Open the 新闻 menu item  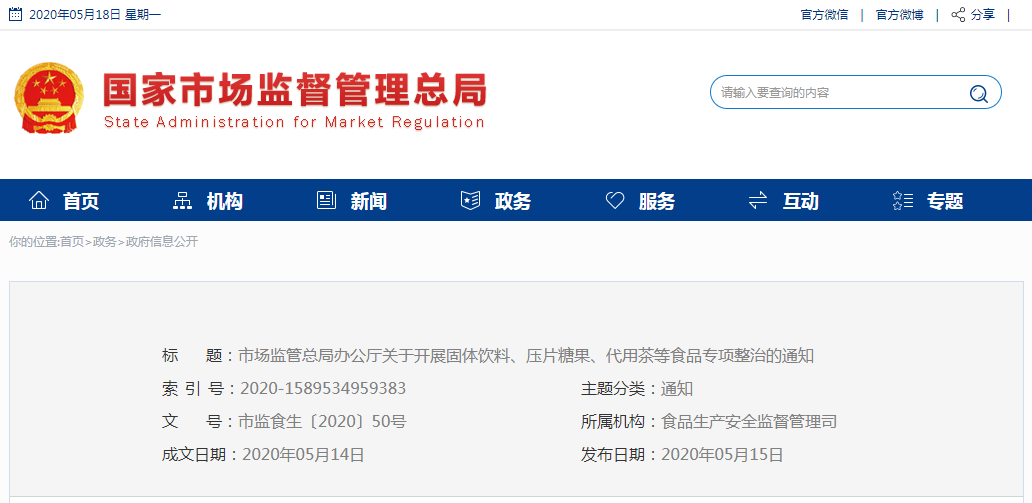click(x=368, y=201)
